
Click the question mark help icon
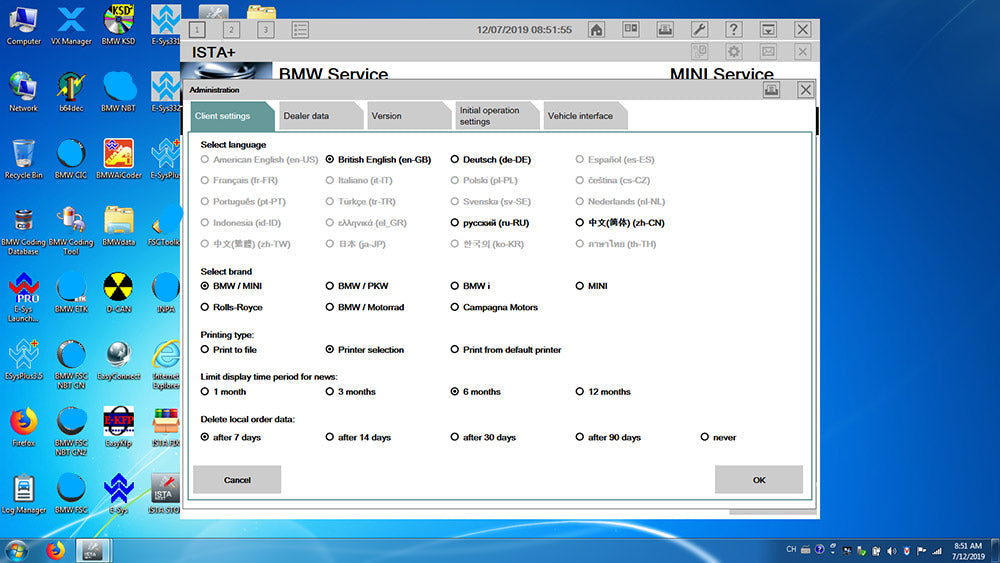733,30
